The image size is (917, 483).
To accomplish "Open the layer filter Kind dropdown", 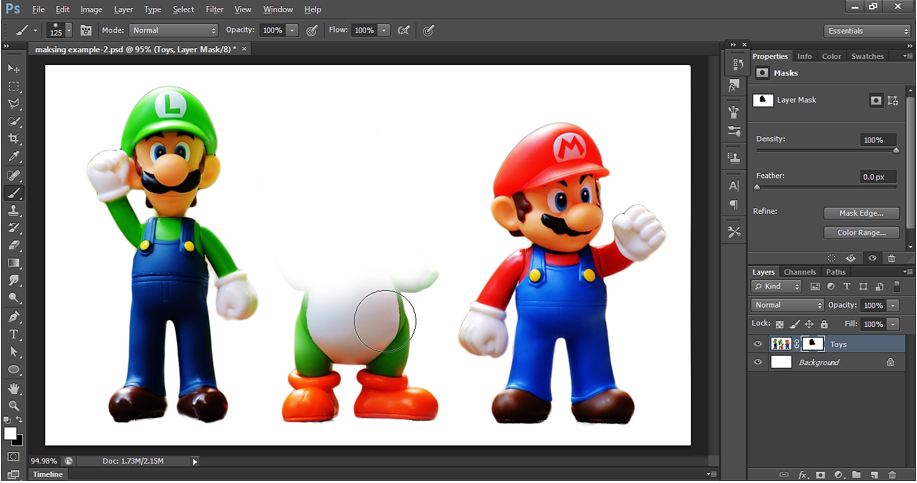I will pyautogui.click(x=776, y=287).
